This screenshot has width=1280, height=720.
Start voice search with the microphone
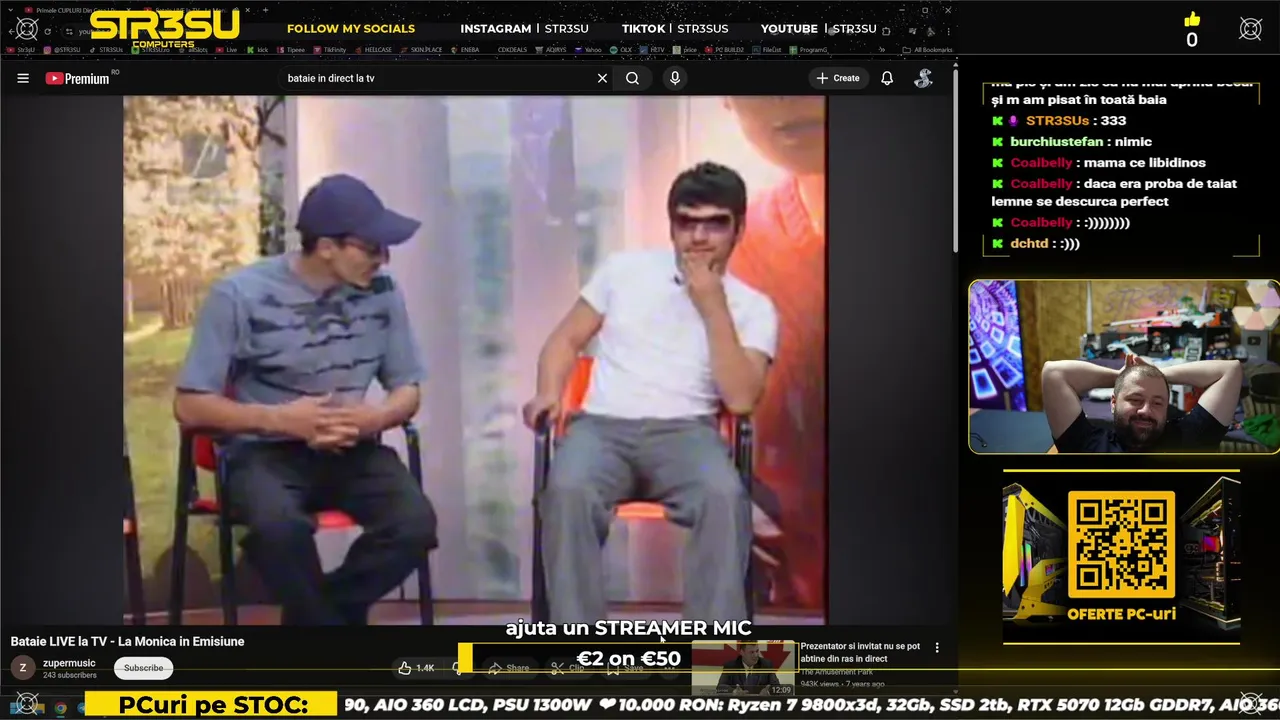(x=675, y=78)
